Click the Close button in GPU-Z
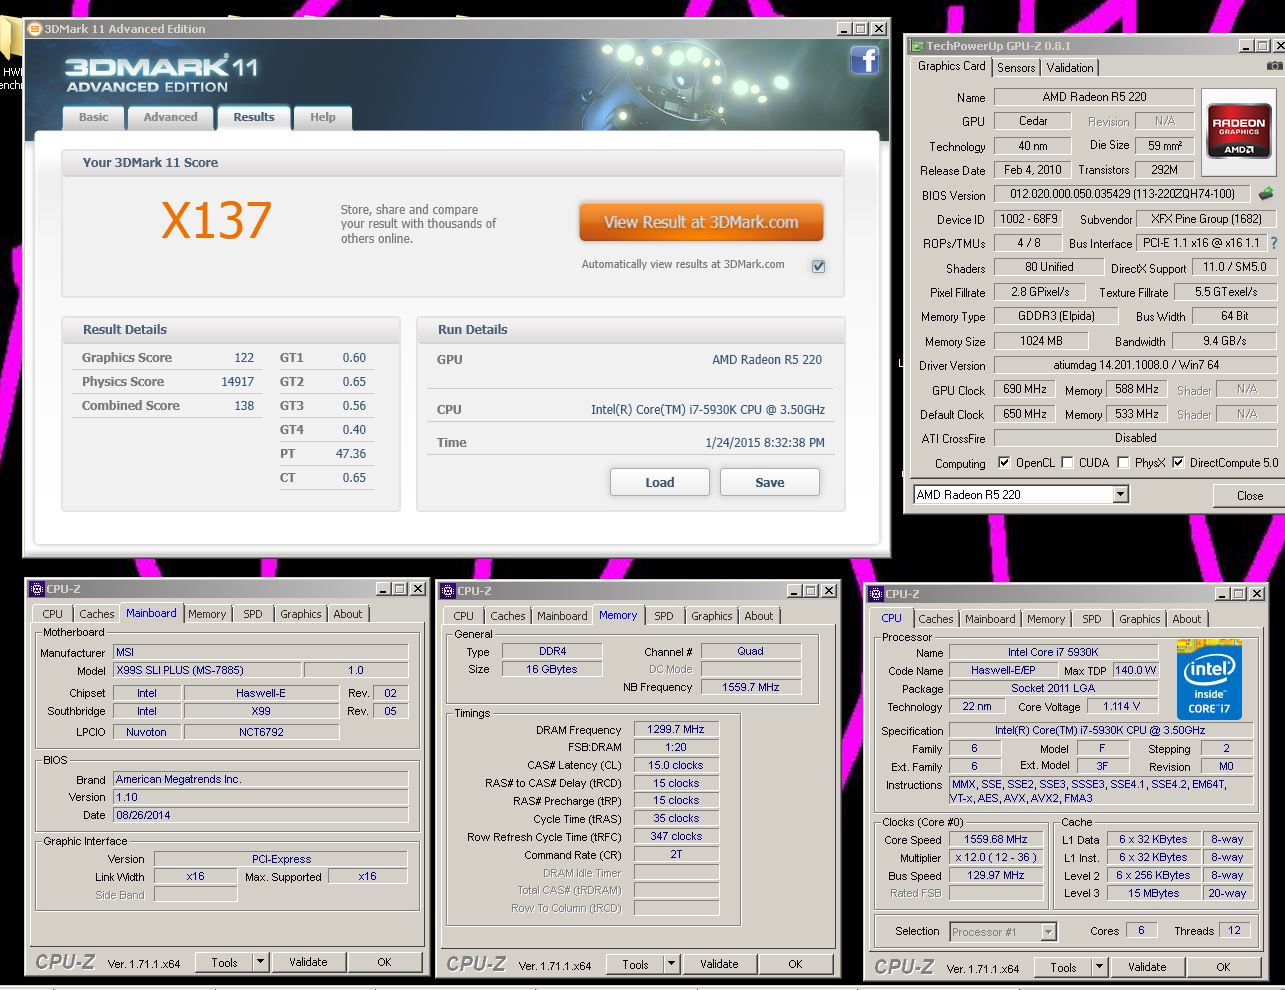The width and height of the screenshot is (1285, 990). coord(1250,495)
